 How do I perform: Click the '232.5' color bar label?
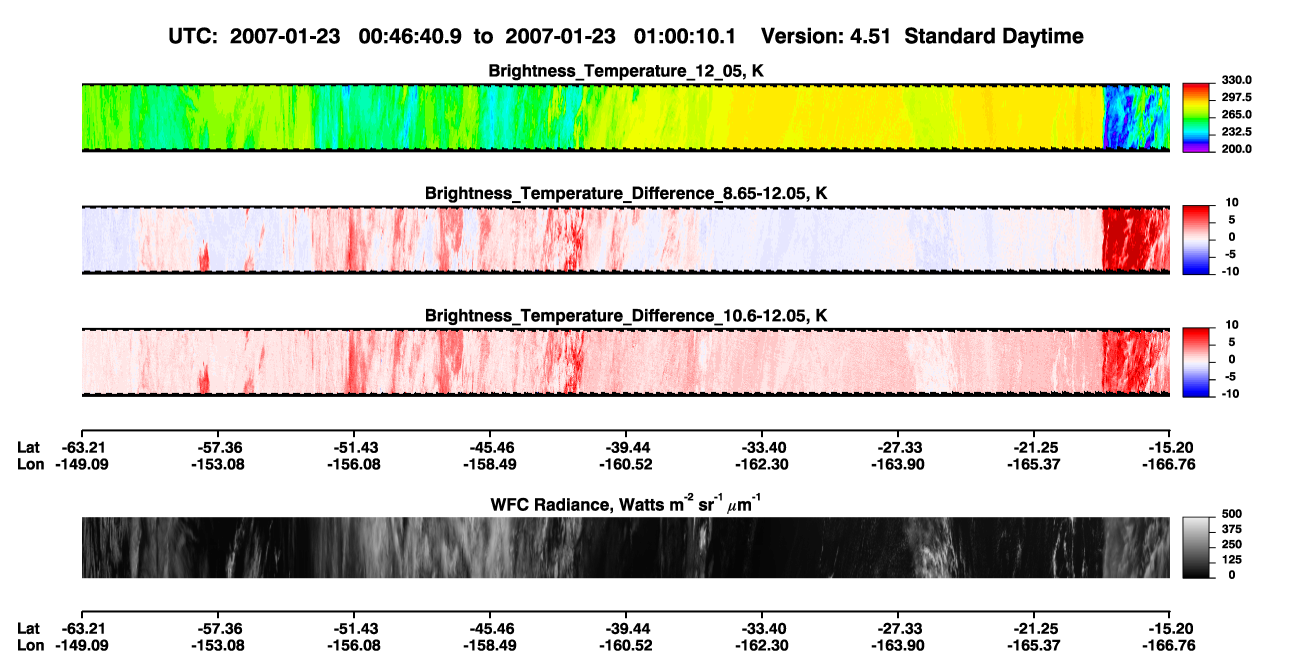[1235, 131]
